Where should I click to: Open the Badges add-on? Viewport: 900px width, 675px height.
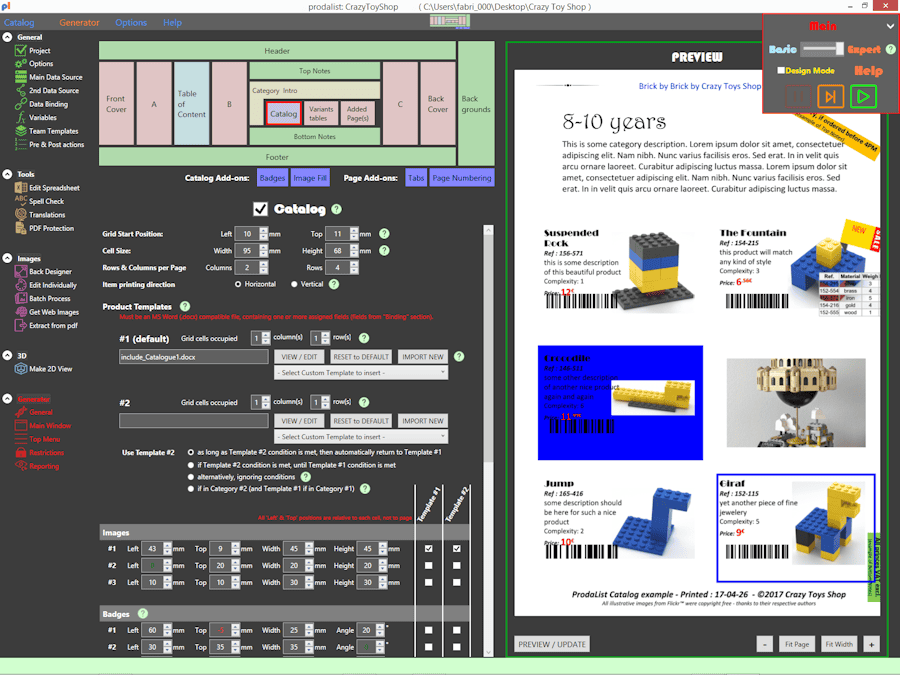(272, 178)
